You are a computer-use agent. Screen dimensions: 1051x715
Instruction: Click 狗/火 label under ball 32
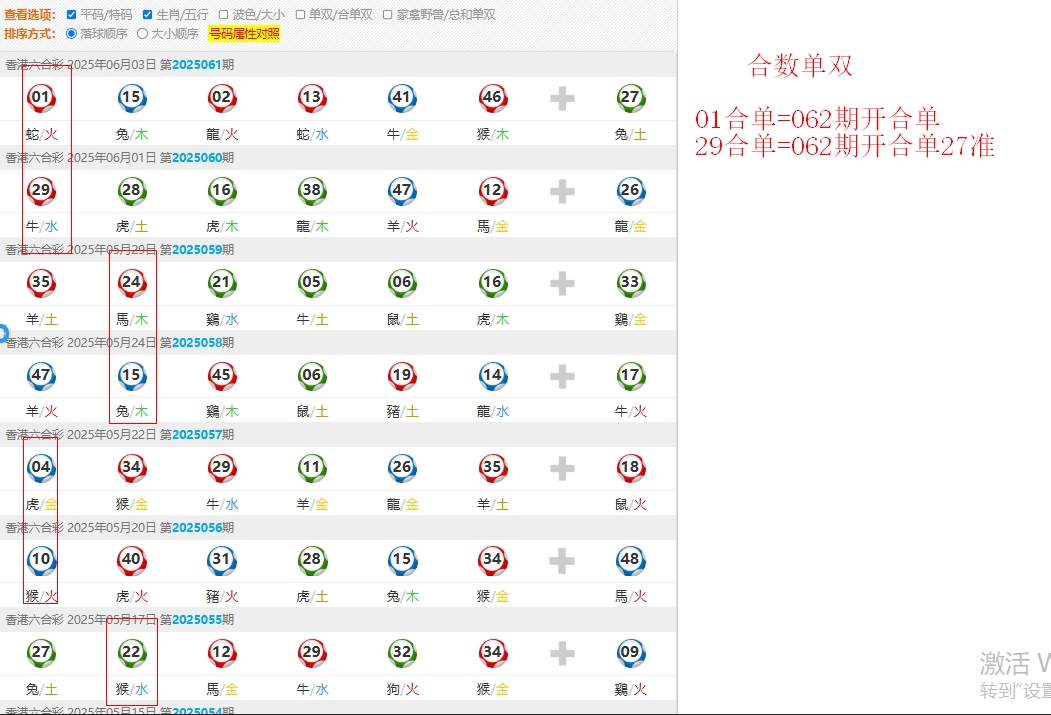402,689
